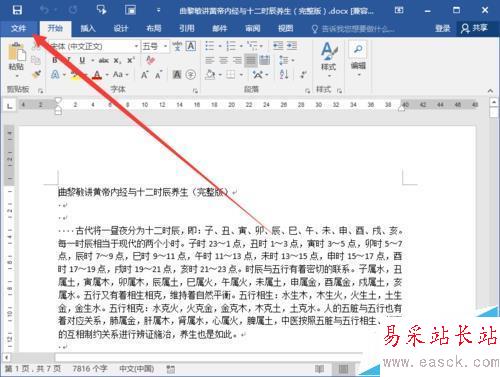Switch to the 引用 (References) tab

point(187,29)
